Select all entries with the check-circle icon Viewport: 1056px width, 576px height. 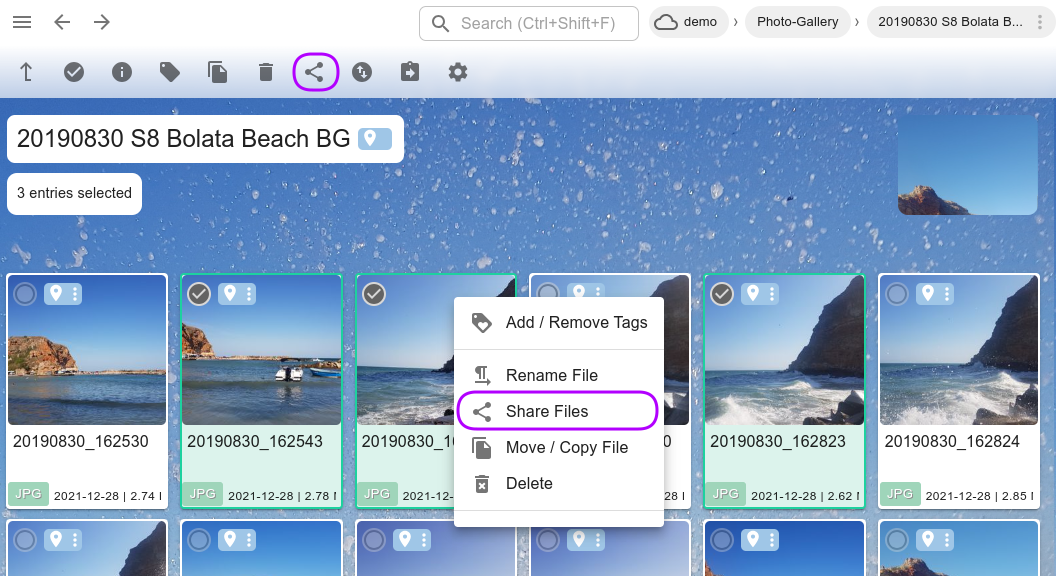click(74, 71)
